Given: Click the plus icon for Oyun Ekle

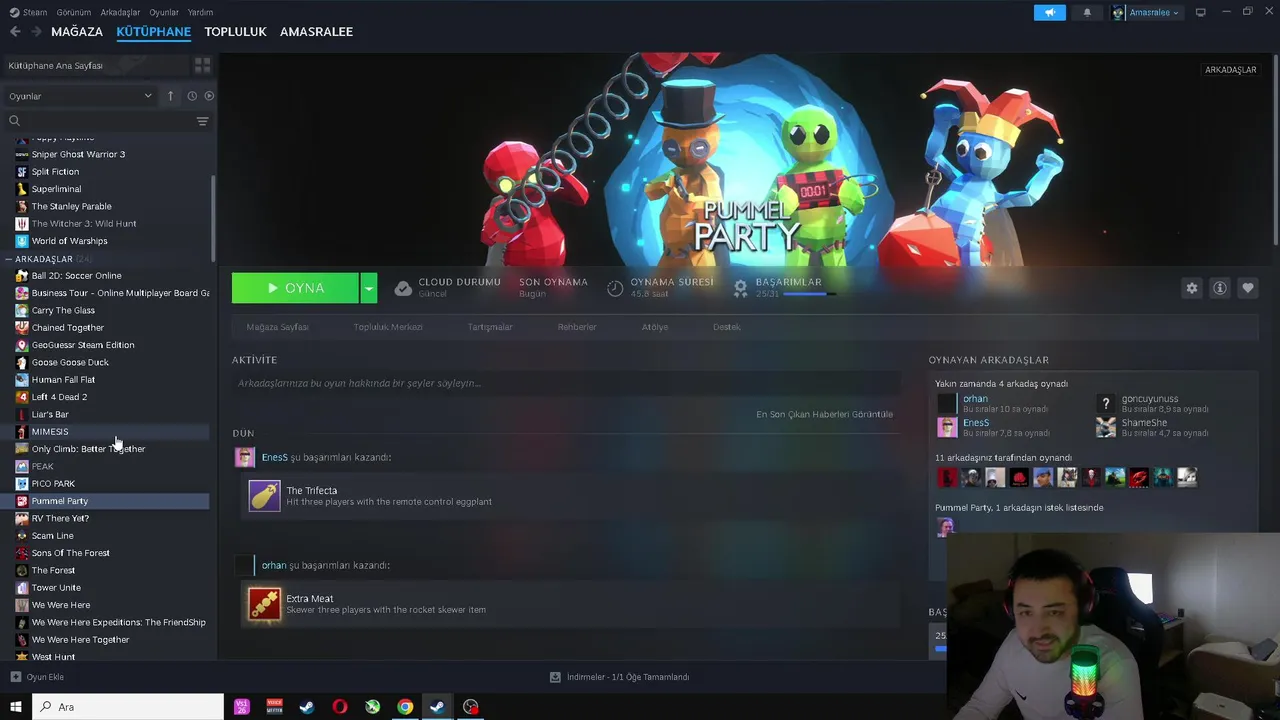Looking at the screenshot, I should (x=15, y=677).
